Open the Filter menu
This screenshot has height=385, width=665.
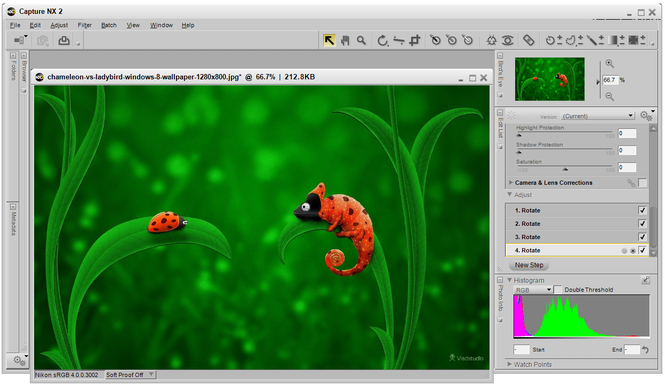[84, 25]
